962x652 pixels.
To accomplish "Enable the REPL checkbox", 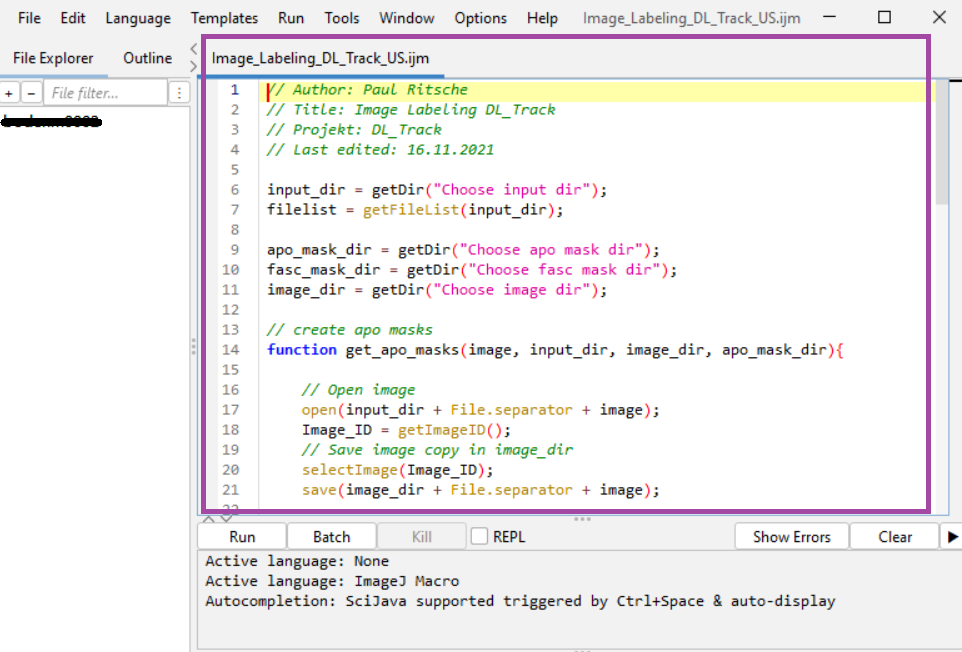I will 480,537.
